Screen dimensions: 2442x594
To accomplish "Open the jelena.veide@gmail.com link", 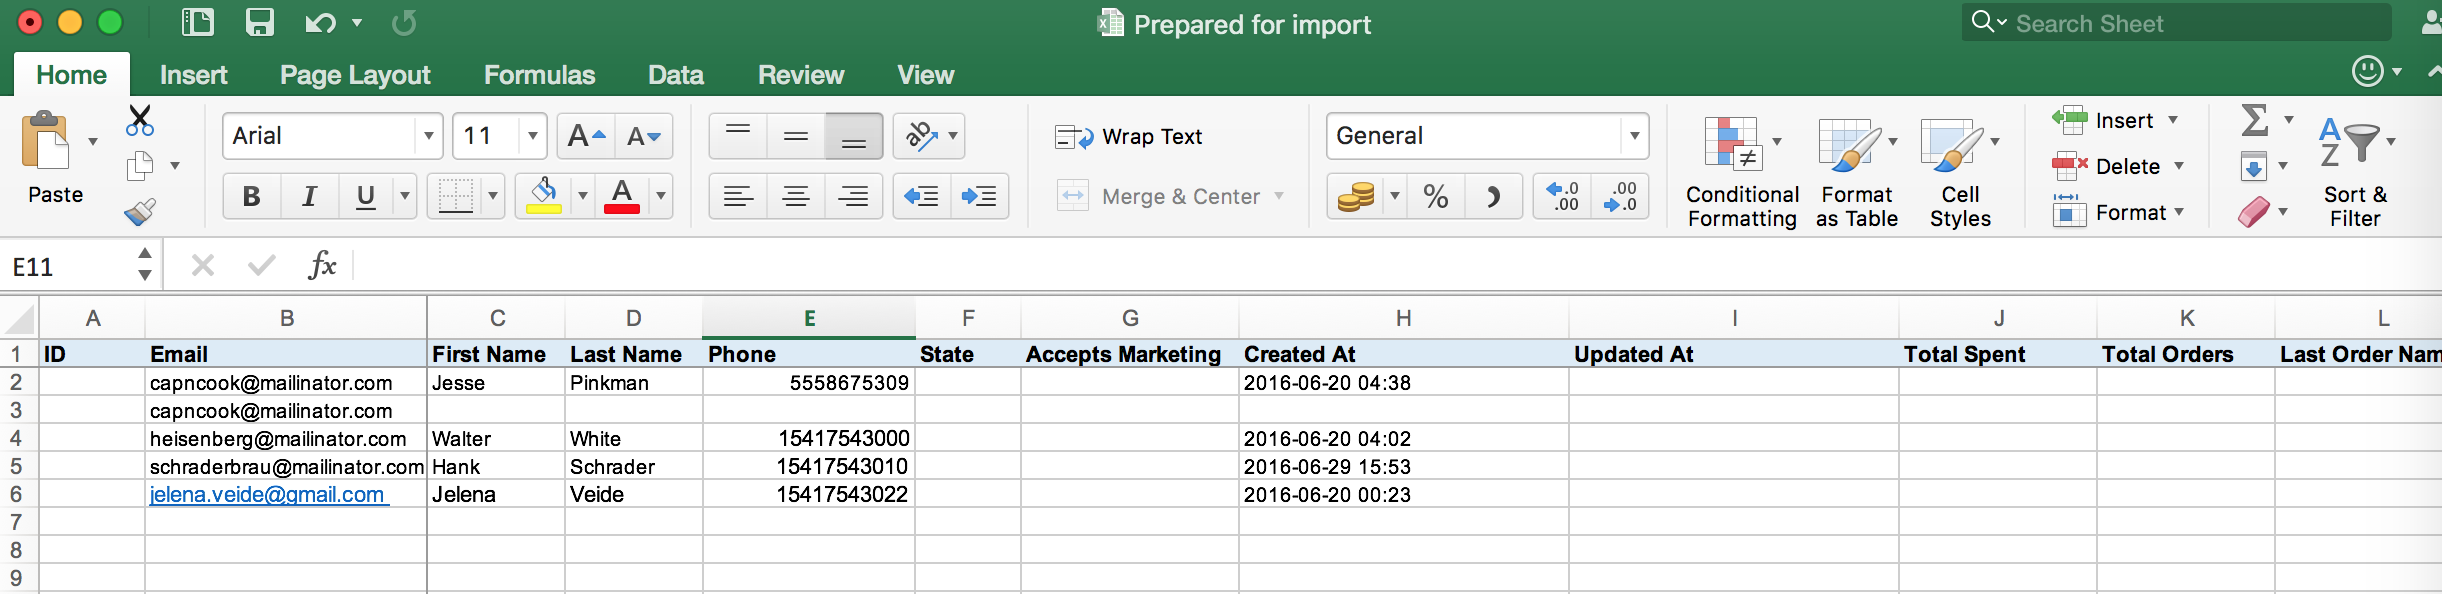I will [266, 494].
